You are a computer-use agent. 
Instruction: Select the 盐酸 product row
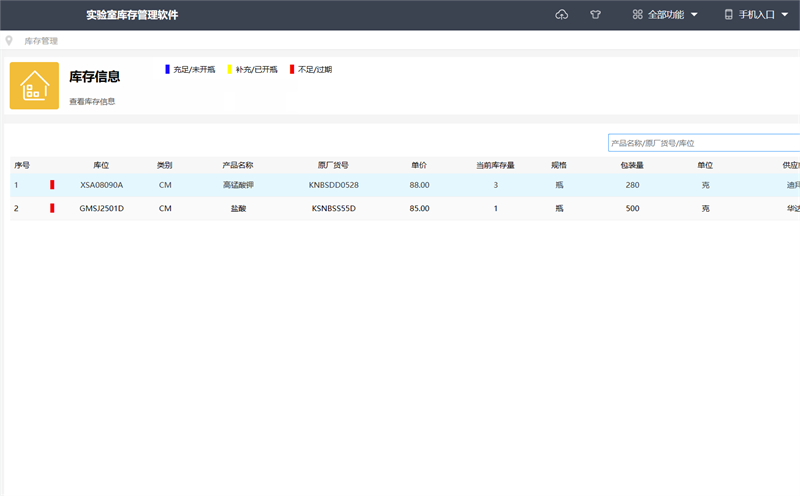click(x=238, y=208)
